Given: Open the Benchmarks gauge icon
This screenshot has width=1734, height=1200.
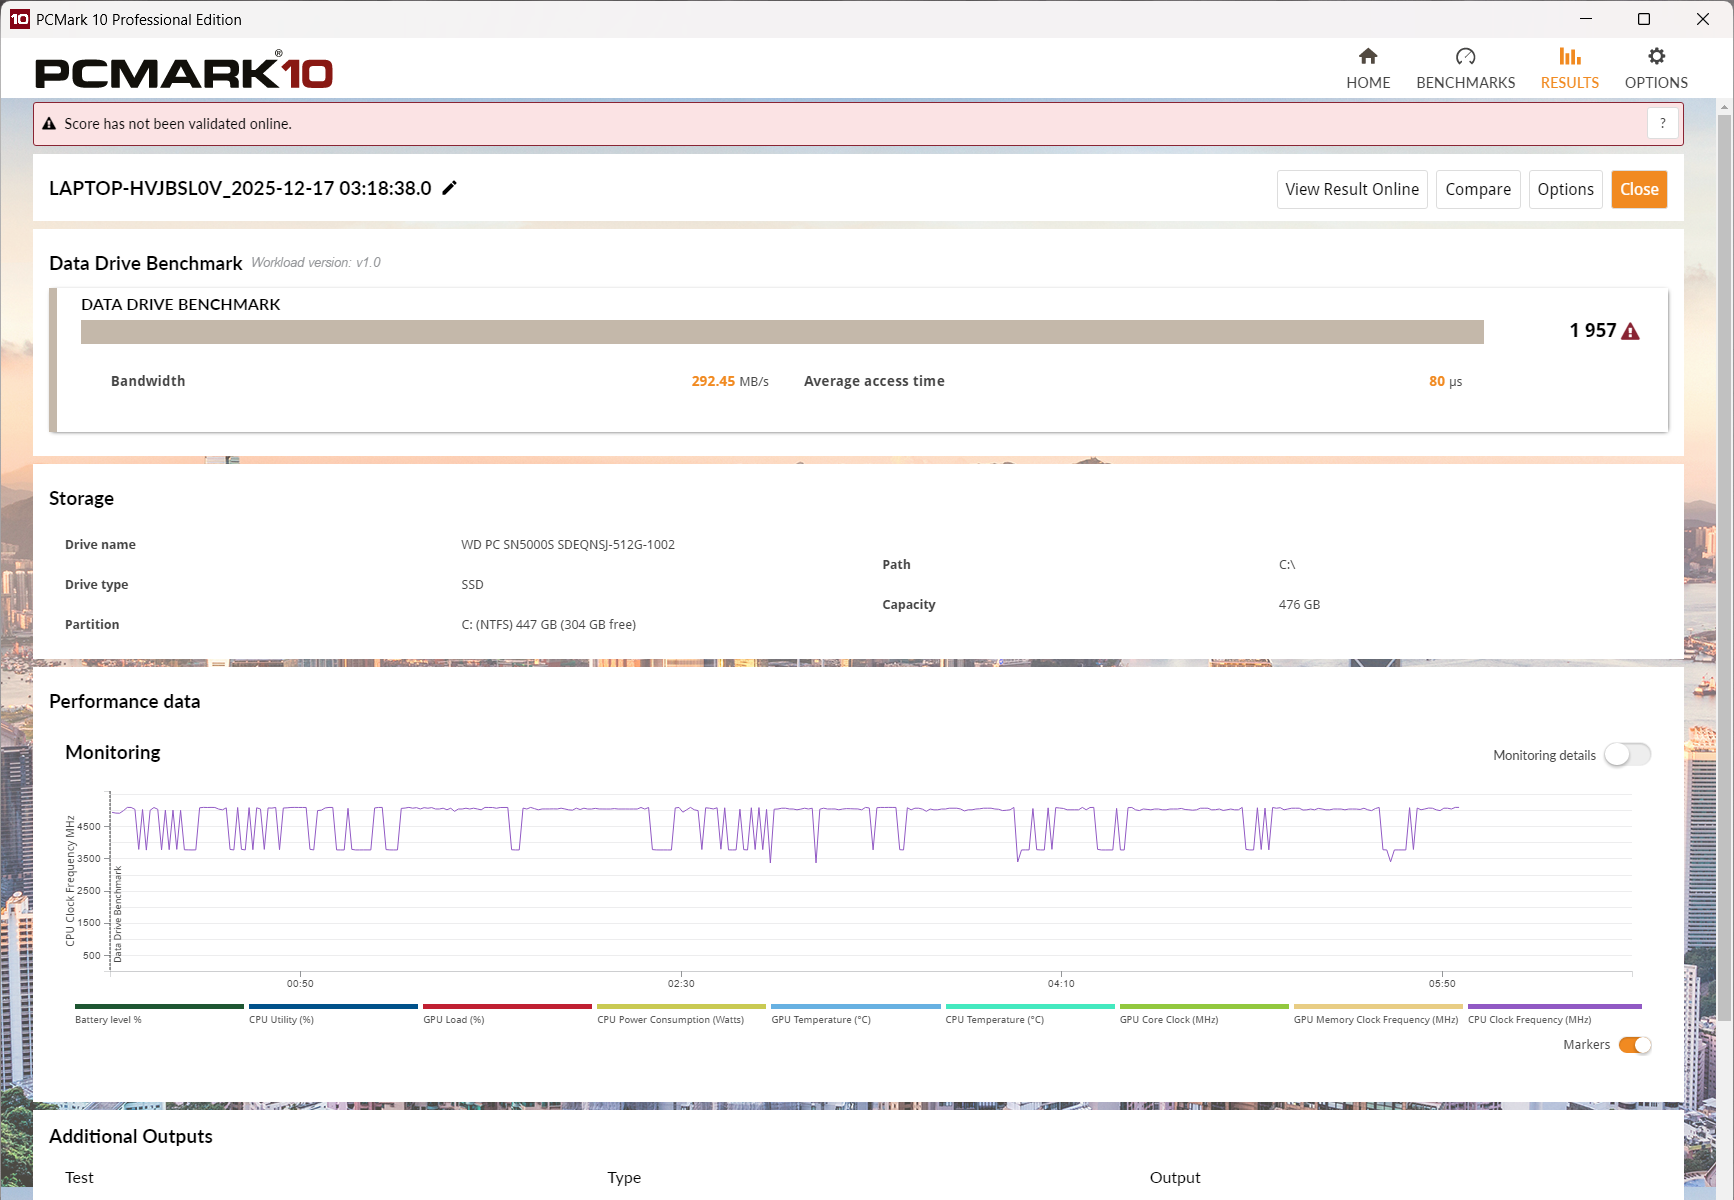Looking at the screenshot, I should (x=1465, y=56).
